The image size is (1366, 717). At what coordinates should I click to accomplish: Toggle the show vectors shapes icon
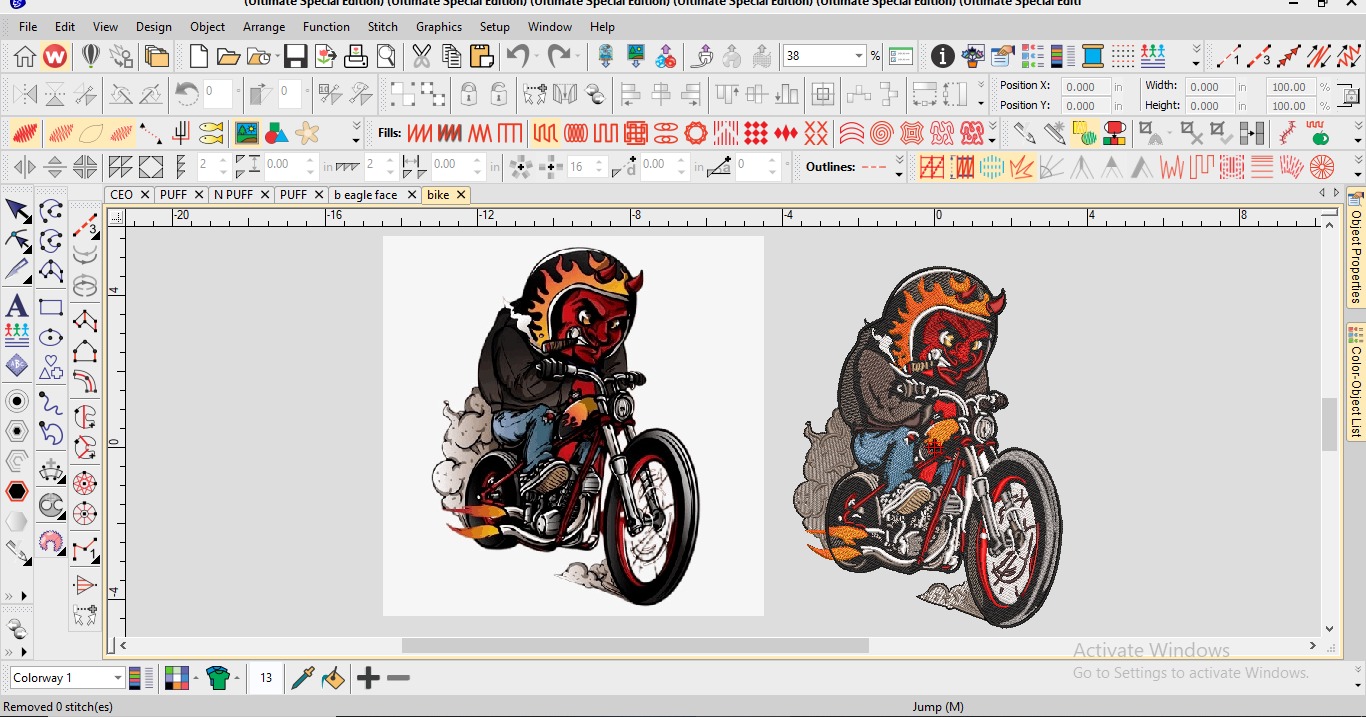click(x=277, y=132)
